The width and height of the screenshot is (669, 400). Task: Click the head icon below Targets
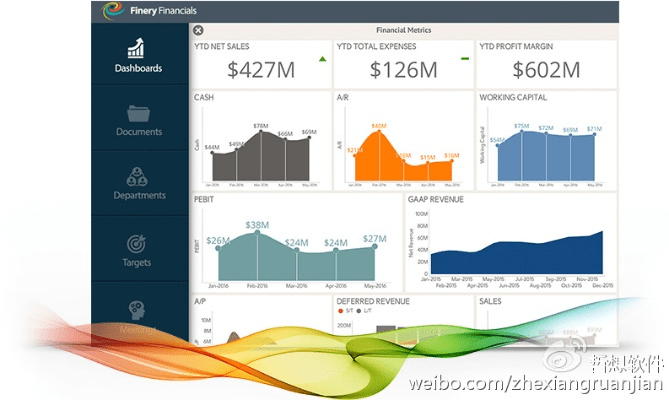138,309
